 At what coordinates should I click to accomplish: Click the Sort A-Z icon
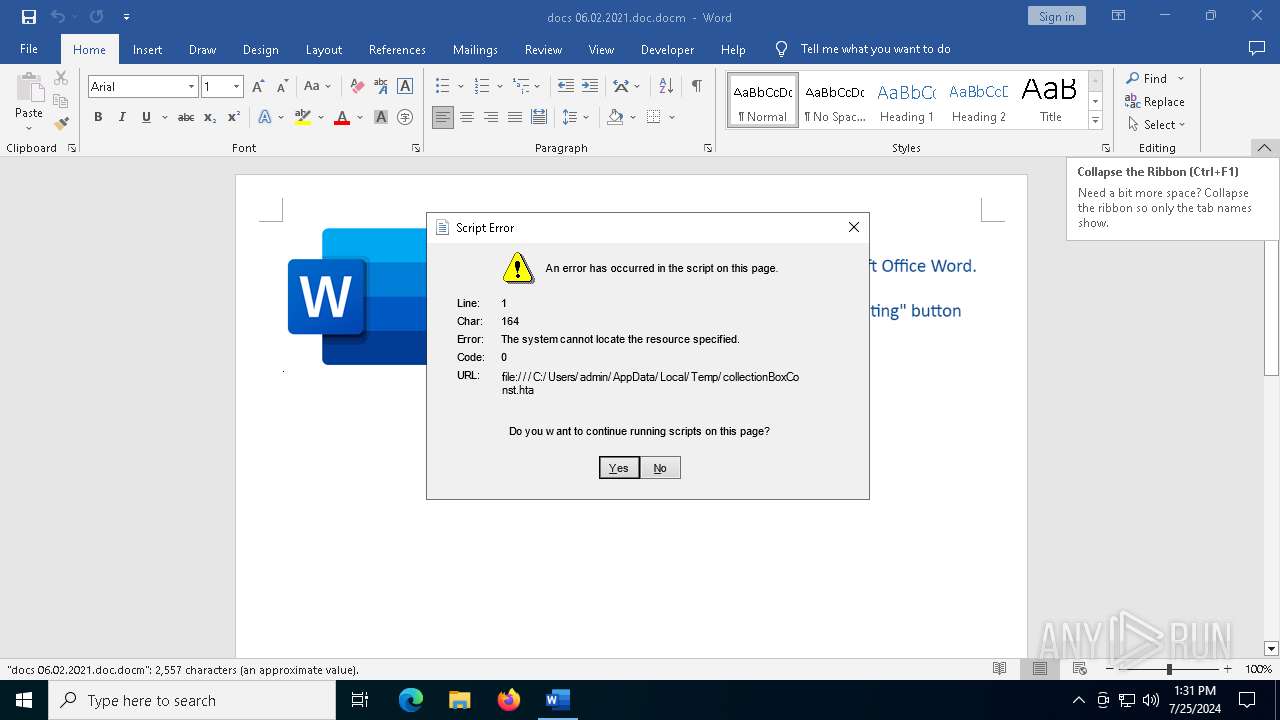[664, 87]
